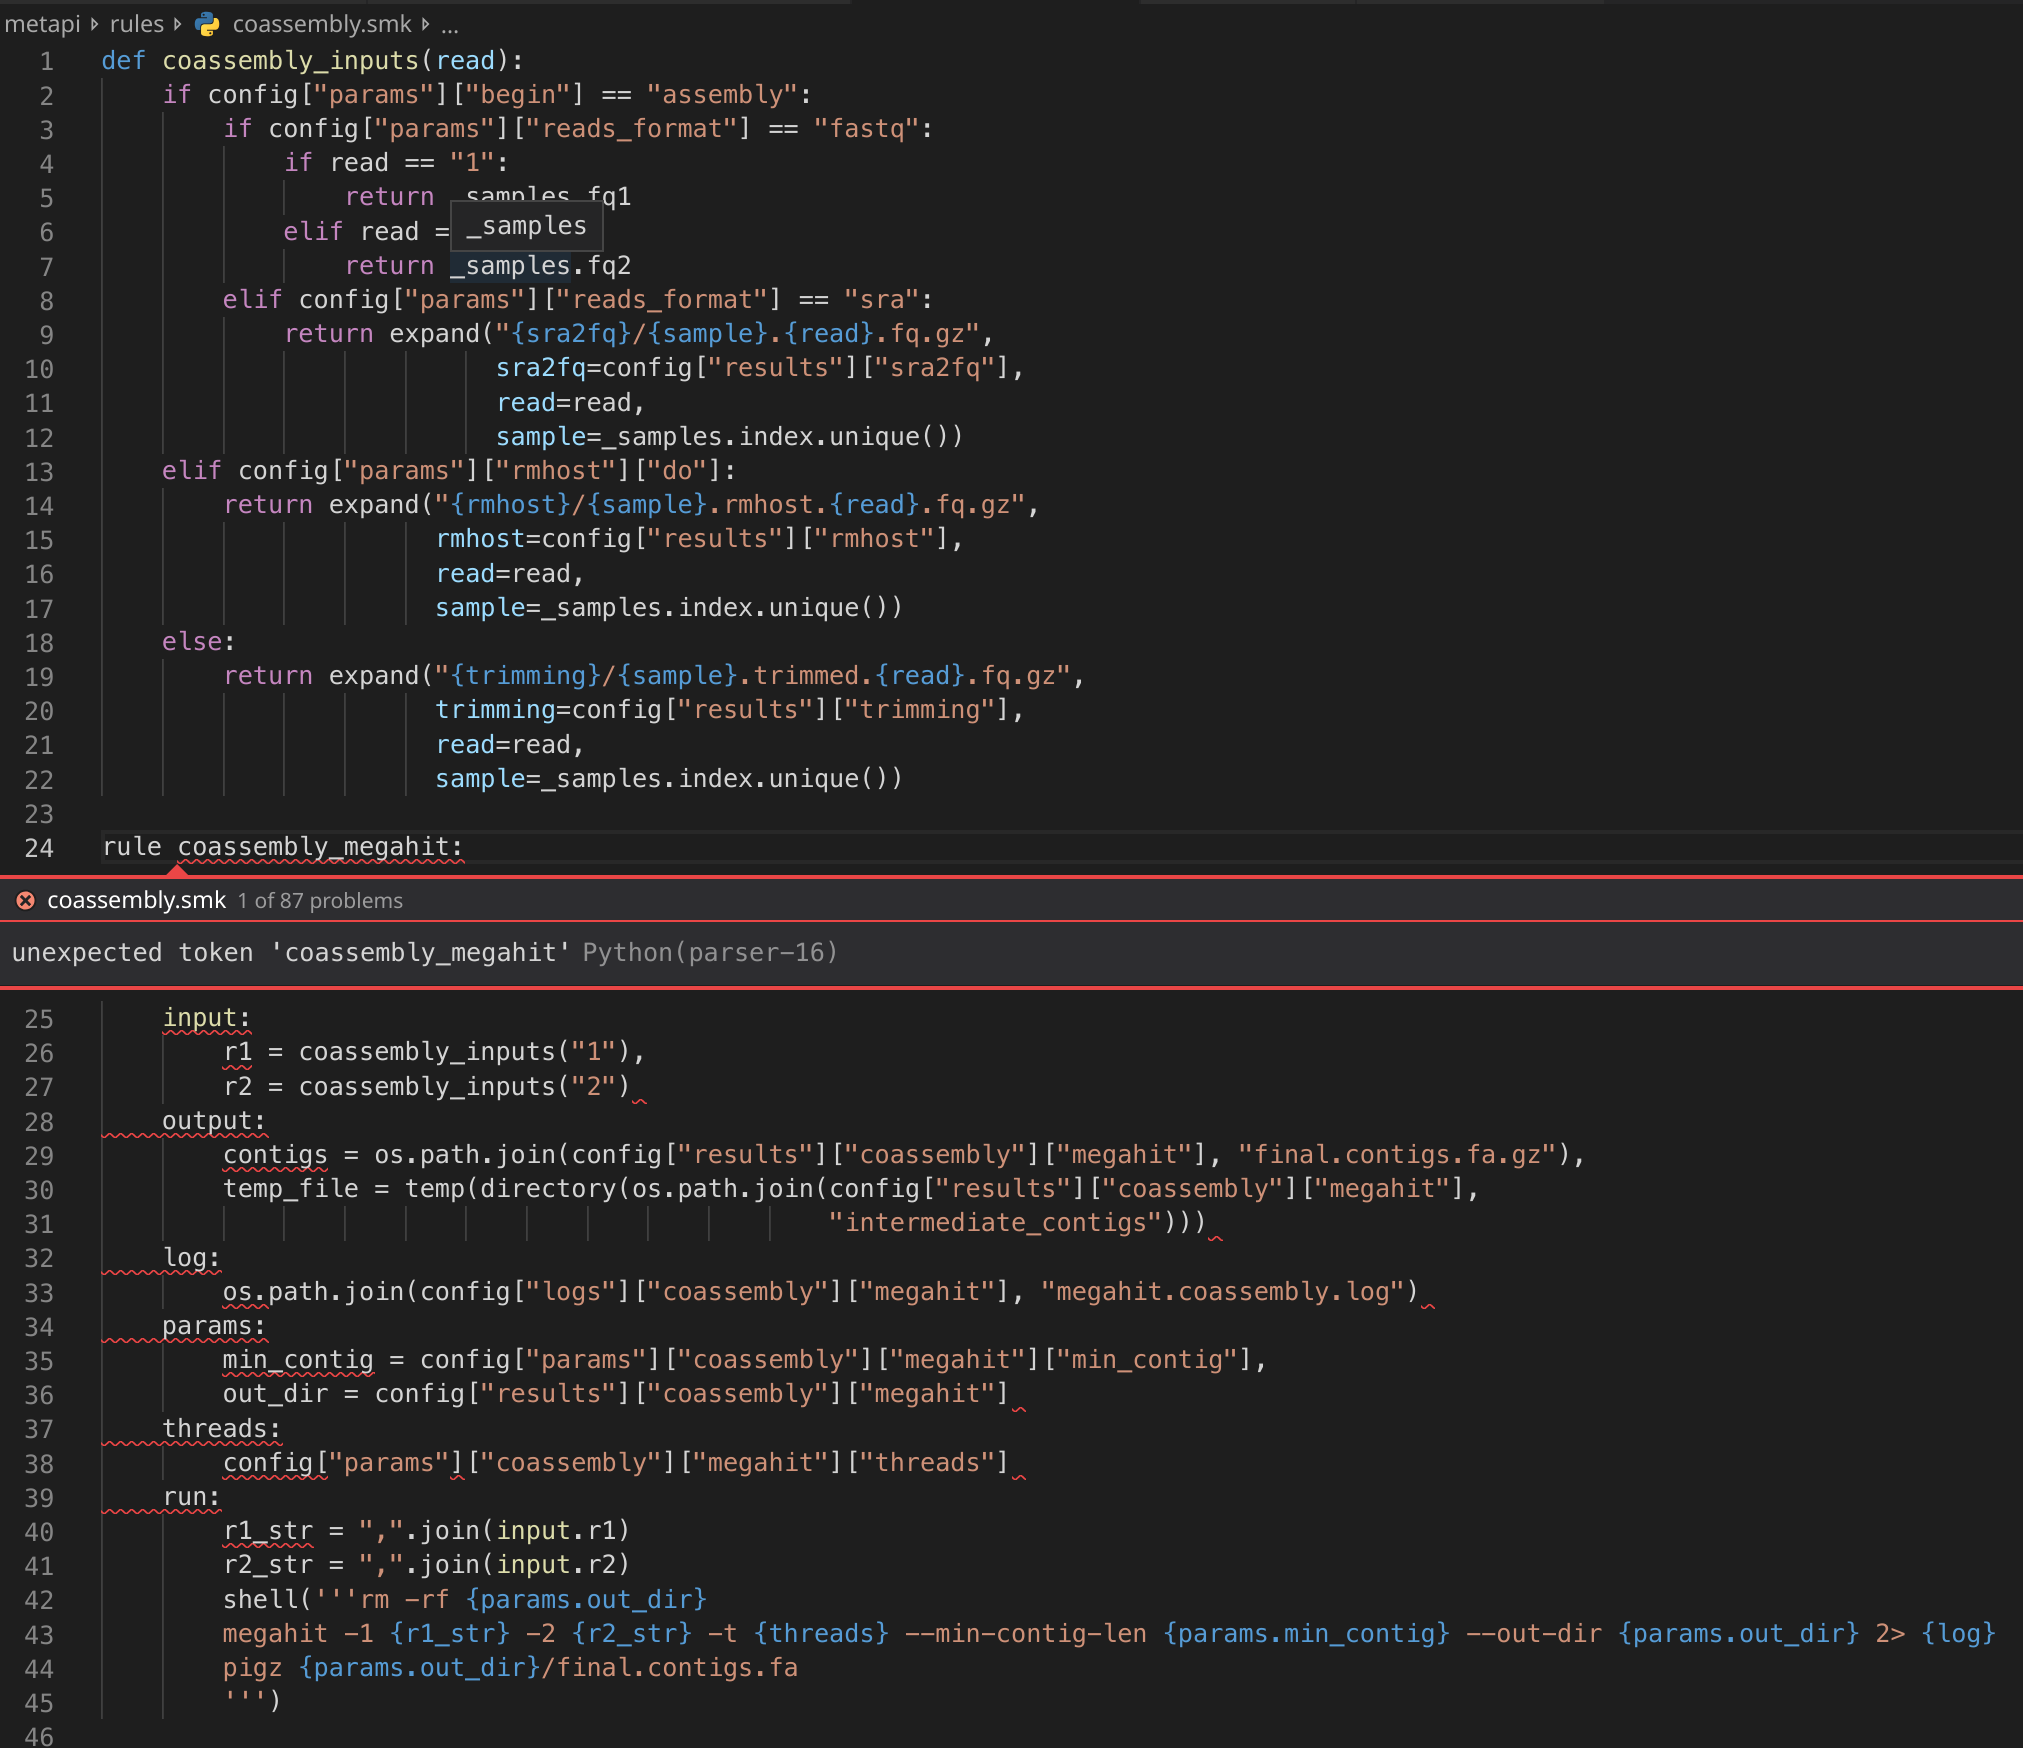
Task: Click line number 39 next to 'run:'
Action: pyautogui.click(x=40, y=1497)
